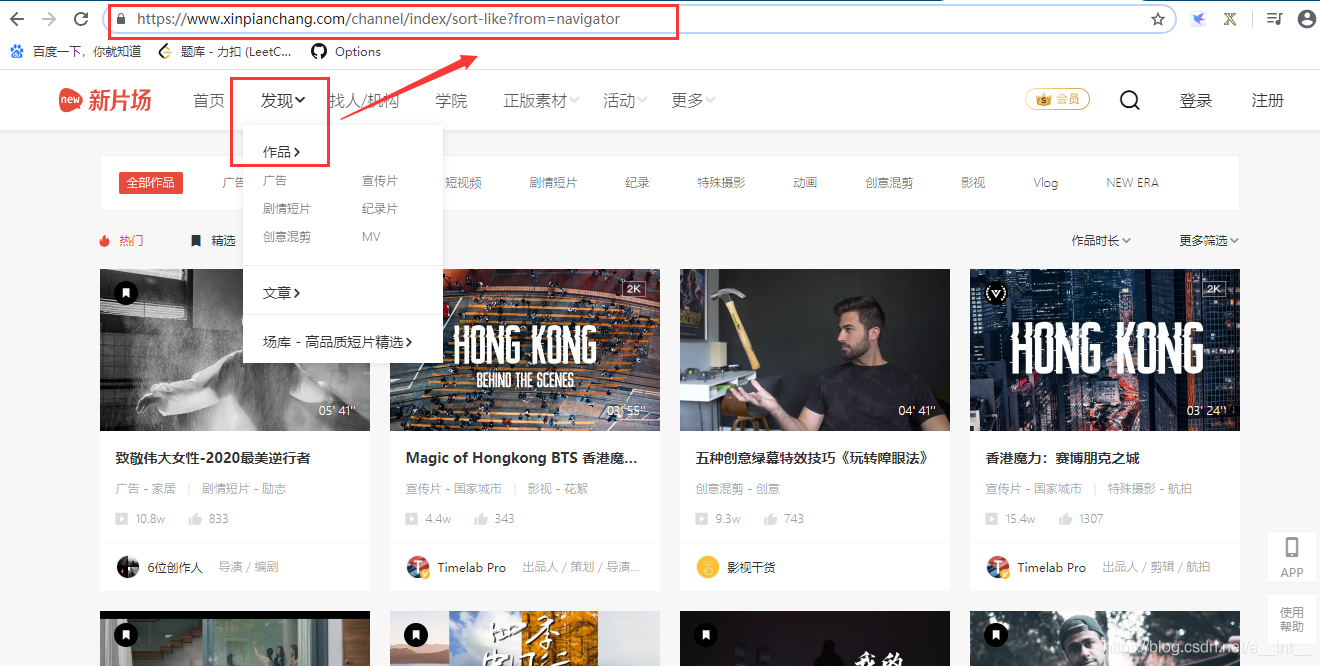The image size is (1320, 666).
Task: Click 6位创作人 author avatar
Action: (128, 567)
